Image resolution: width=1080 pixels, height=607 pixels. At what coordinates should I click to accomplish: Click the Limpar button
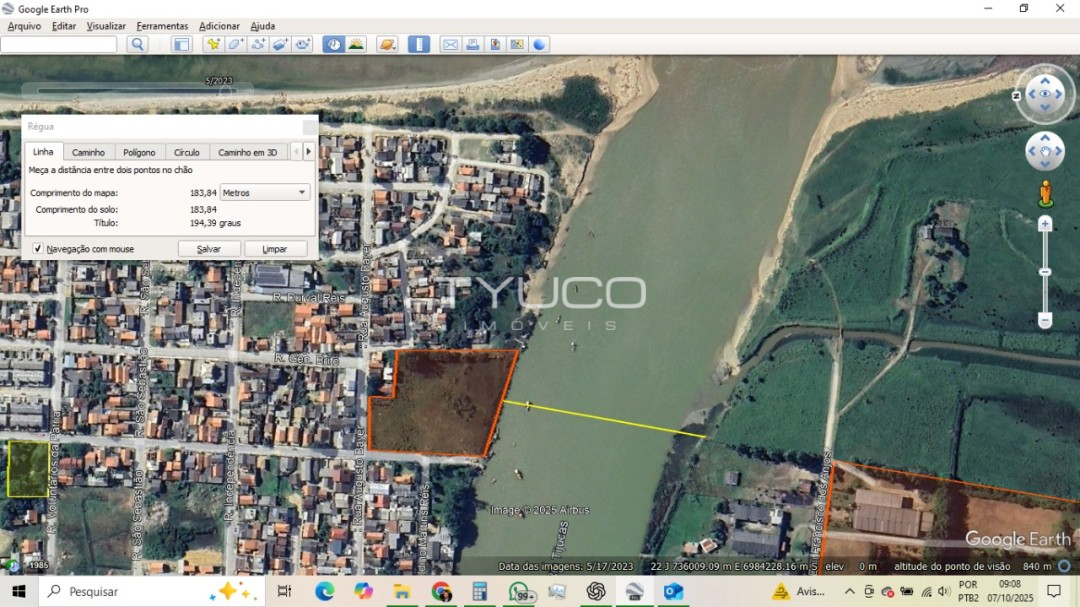[275, 249]
